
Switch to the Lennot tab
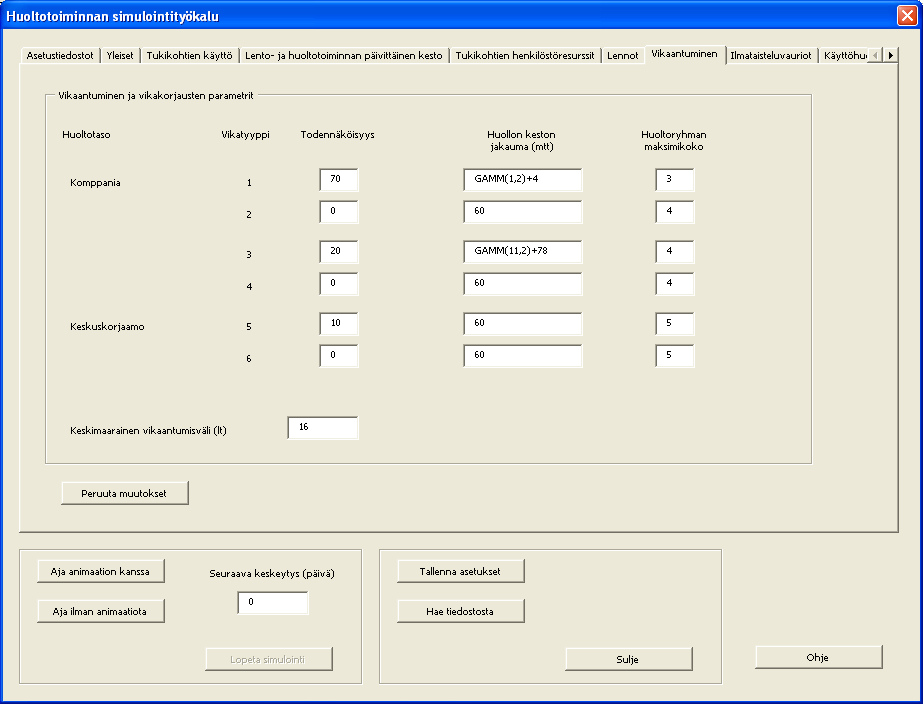(x=623, y=55)
